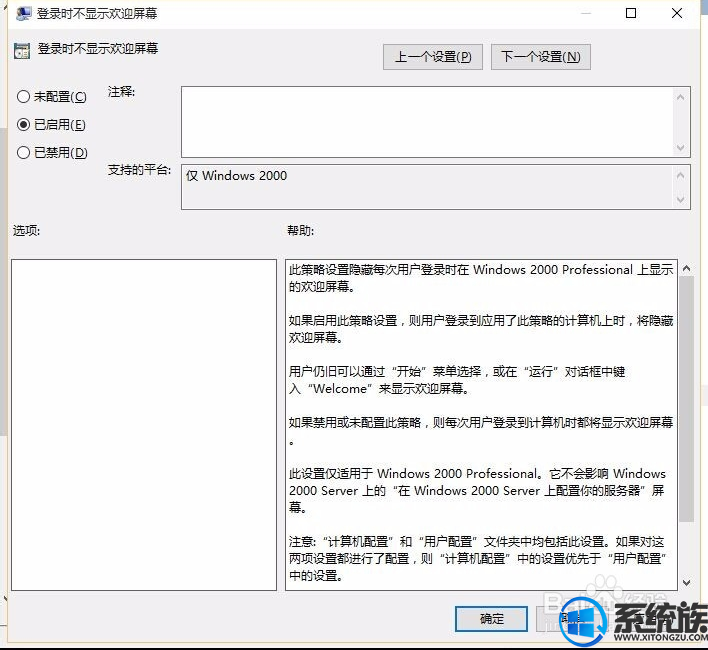Close the policy dialog window
The width and height of the screenshot is (708, 650).
[677, 13]
